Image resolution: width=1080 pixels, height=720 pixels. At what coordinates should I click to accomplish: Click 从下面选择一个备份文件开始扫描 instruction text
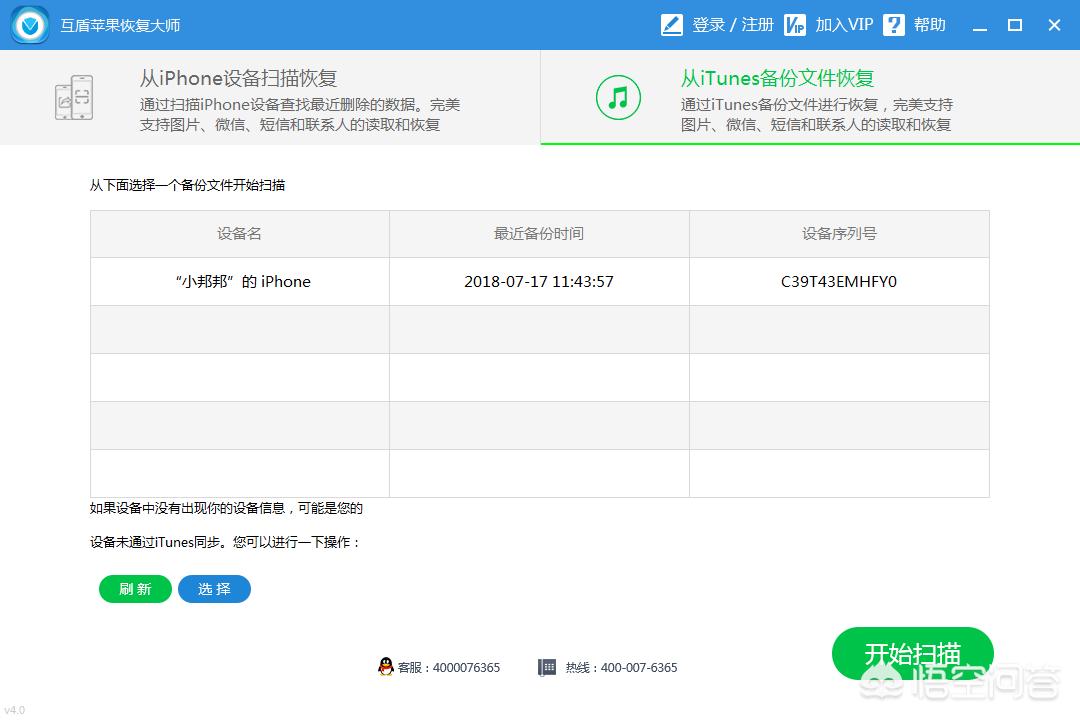[187, 185]
